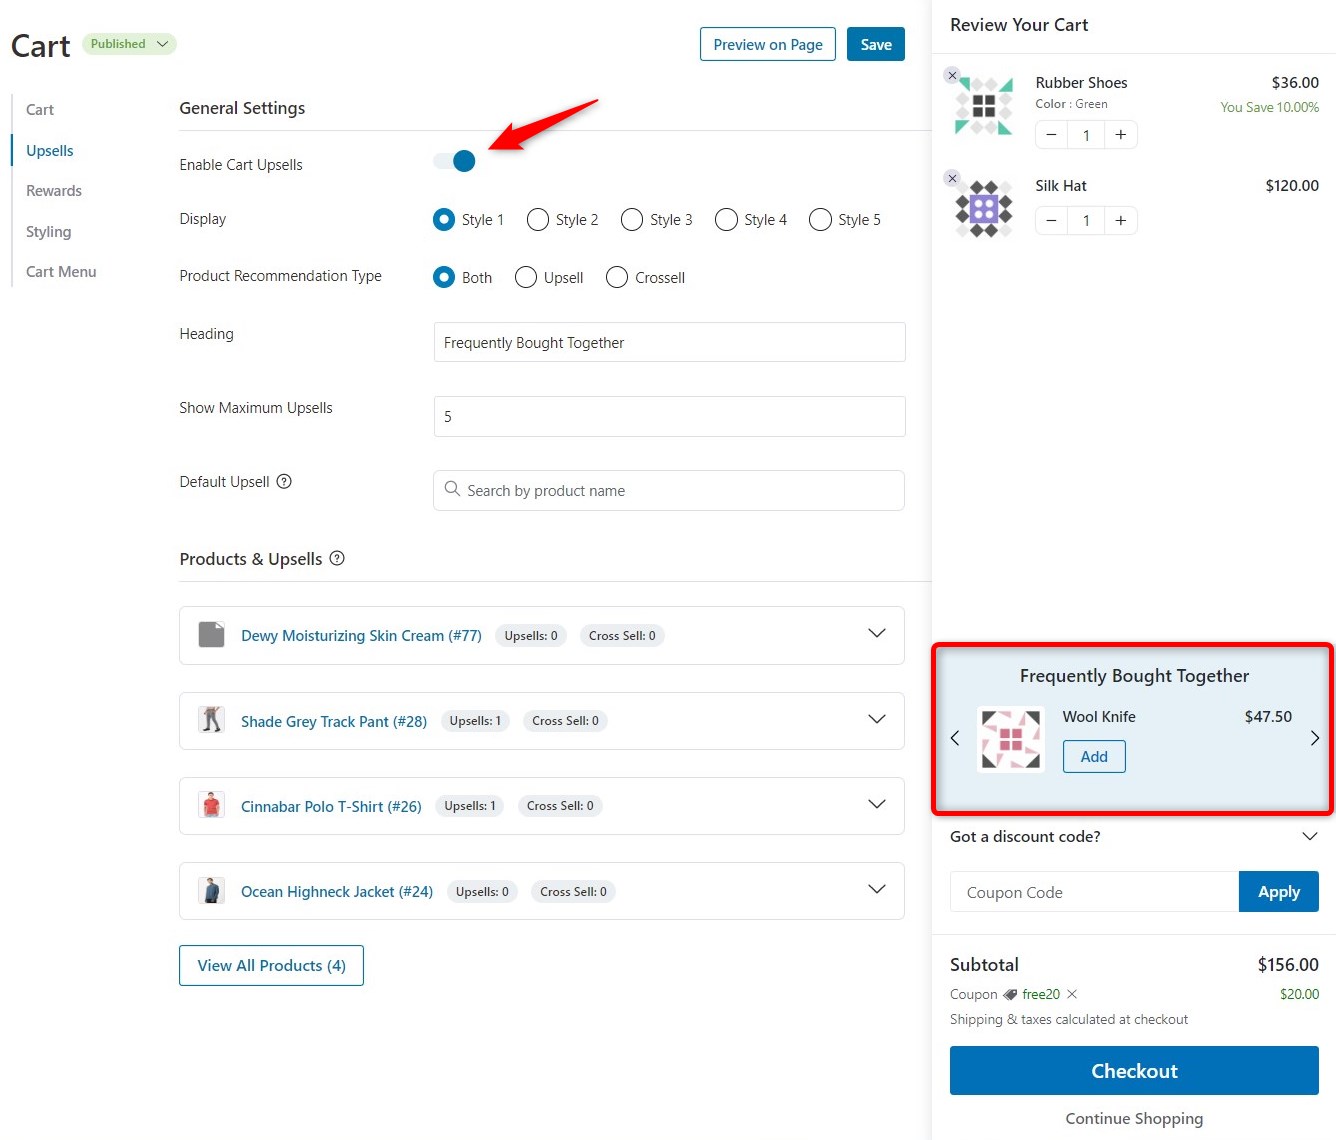Select Style 3 display option
1336x1140 pixels.
[632, 219]
